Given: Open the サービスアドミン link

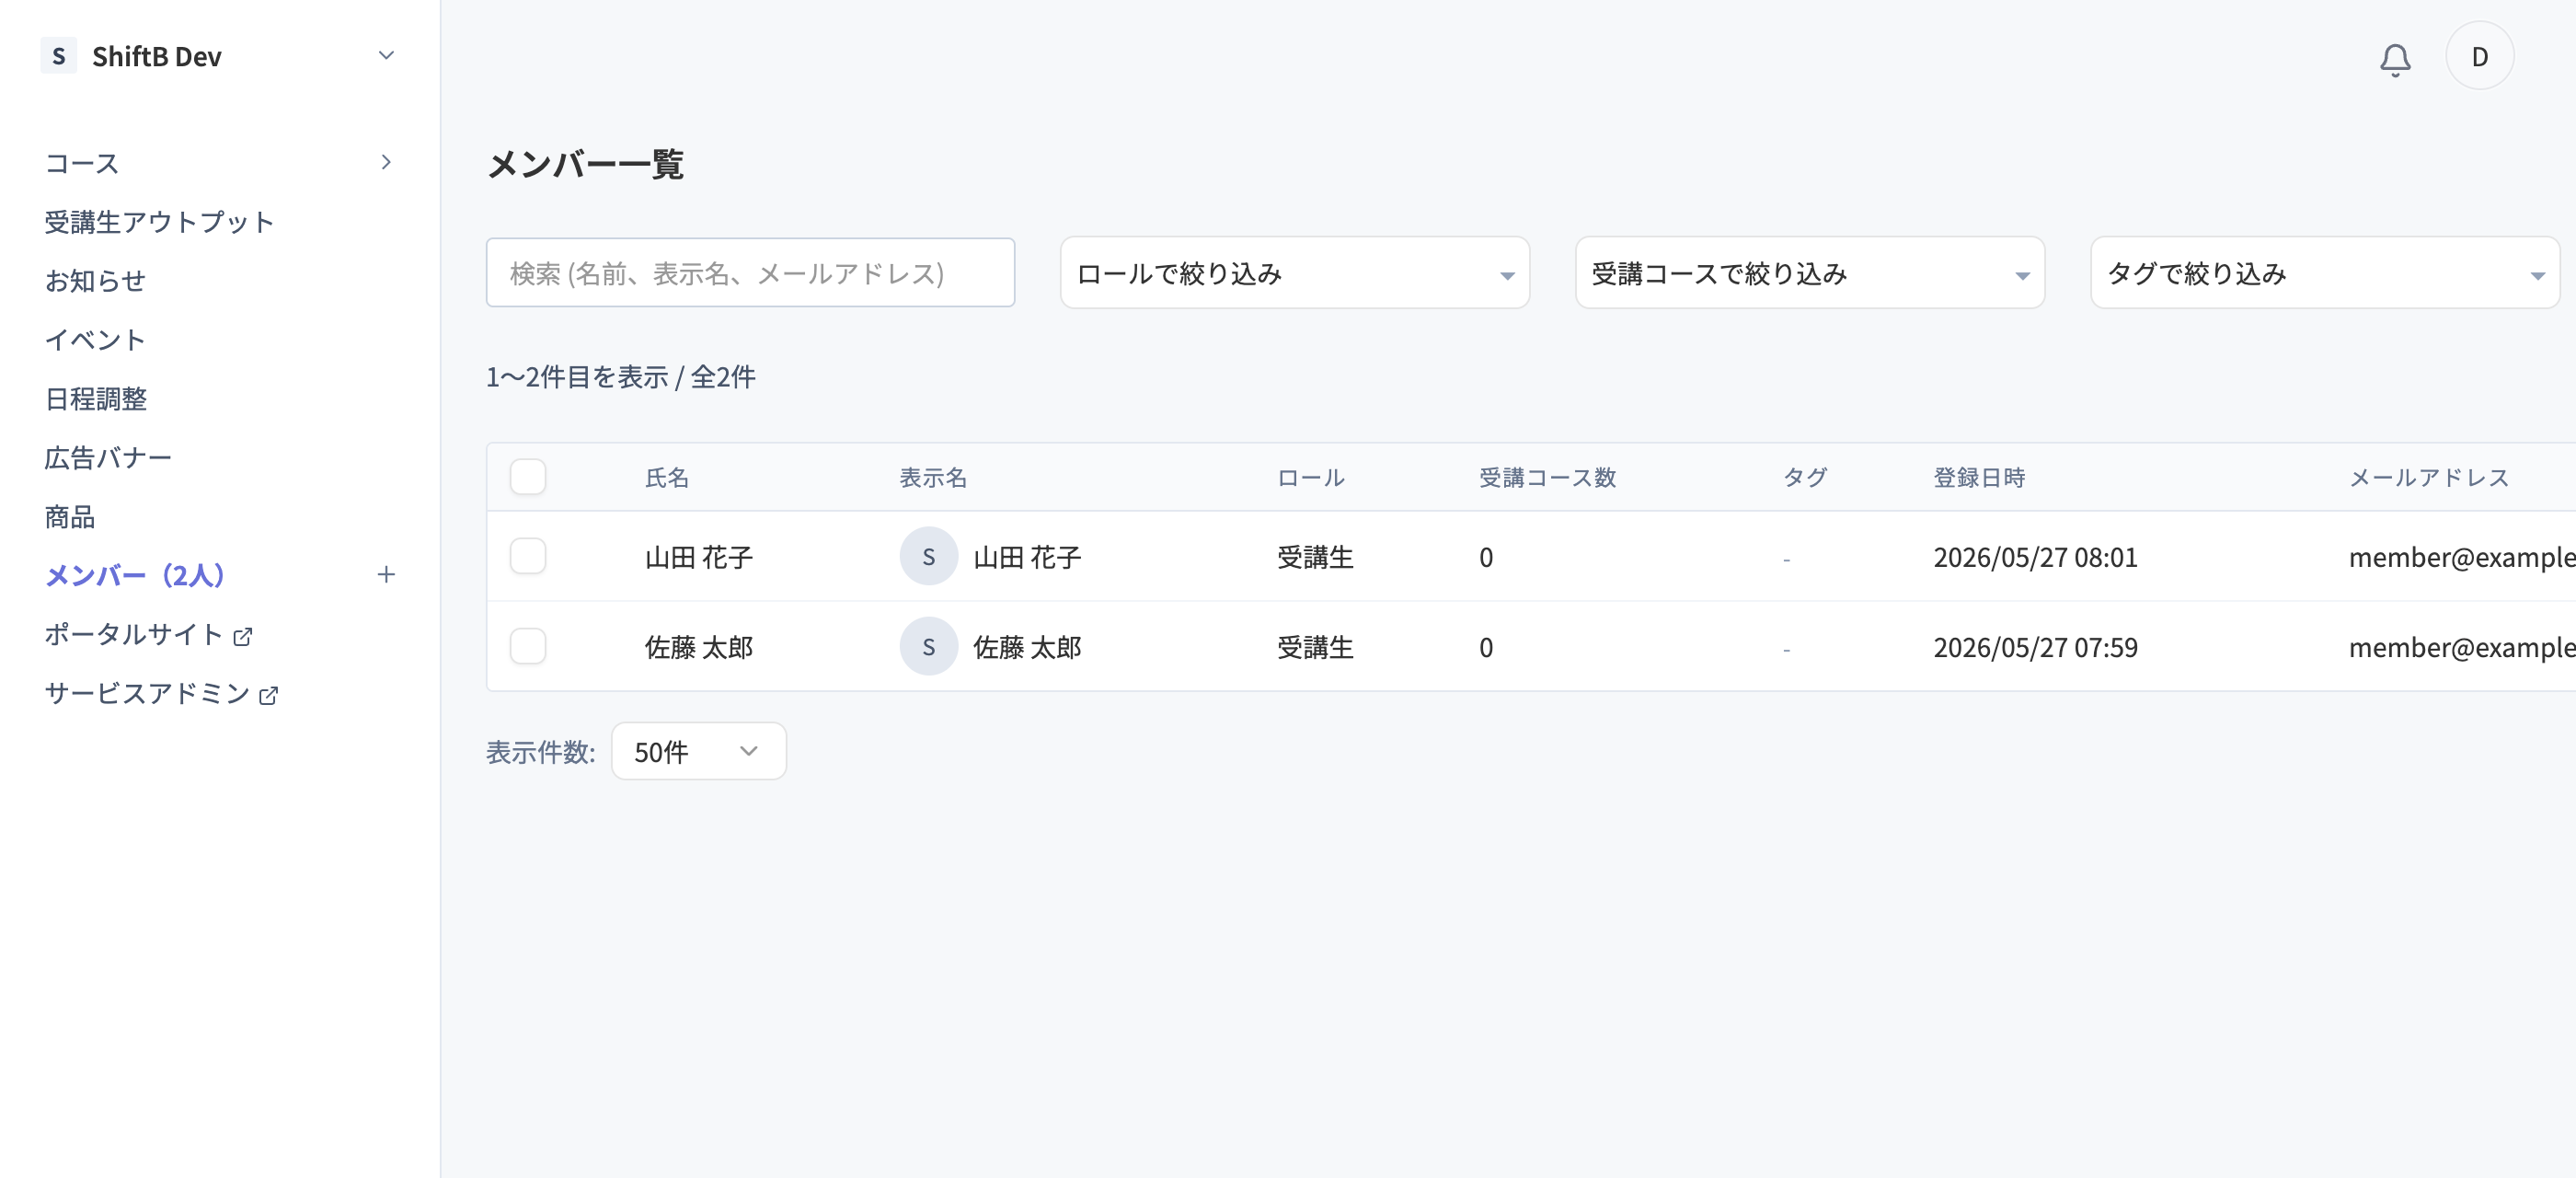Looking at the screenshot, I should click(x=147, y=694).
